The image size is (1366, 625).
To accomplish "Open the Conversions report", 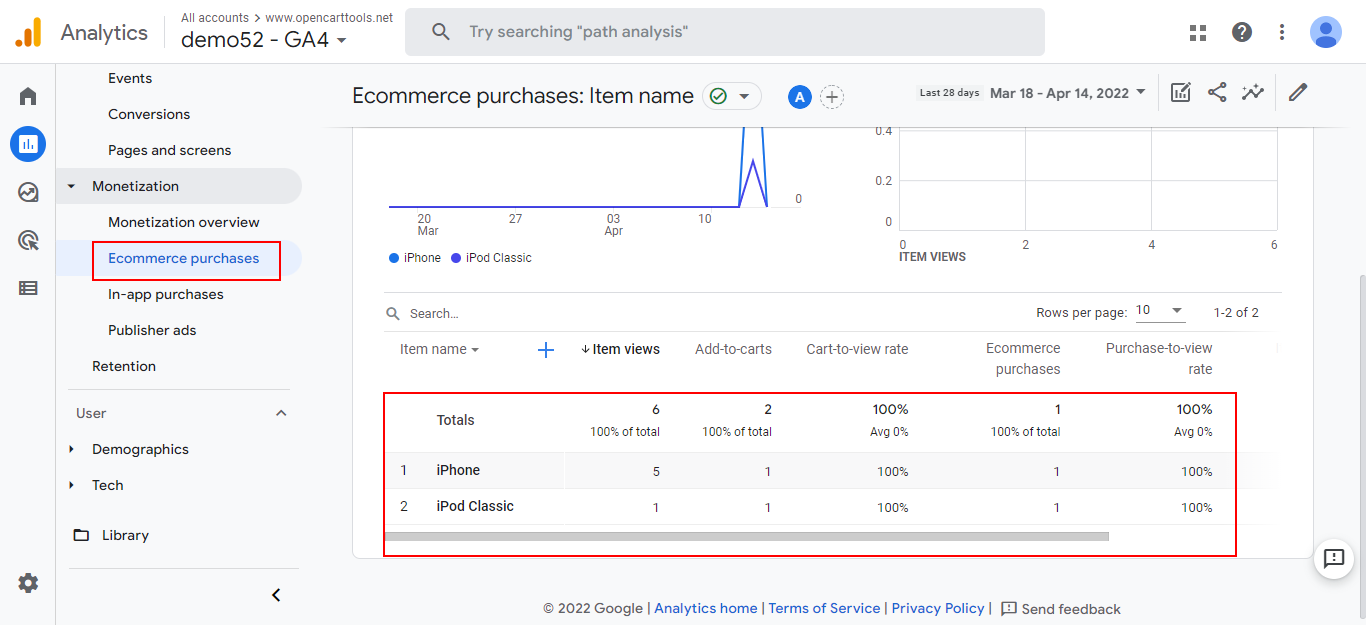I will click(149, 114).
